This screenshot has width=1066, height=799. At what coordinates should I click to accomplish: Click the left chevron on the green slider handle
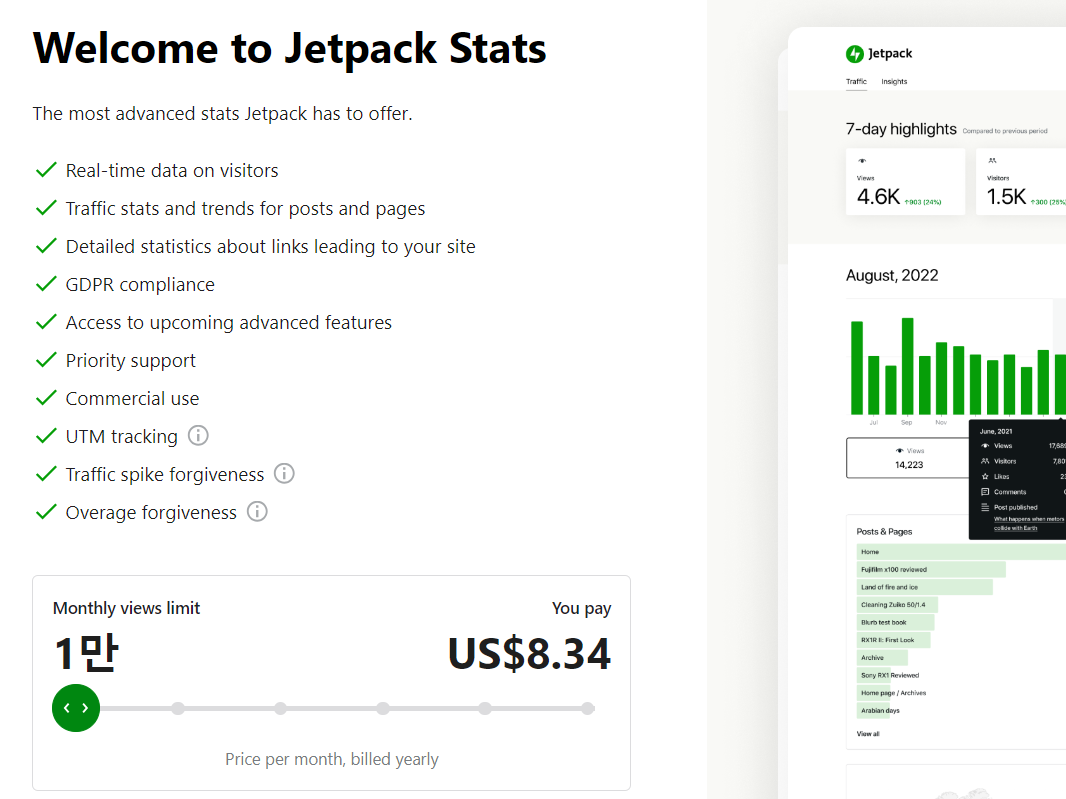(x=69, y=708)
